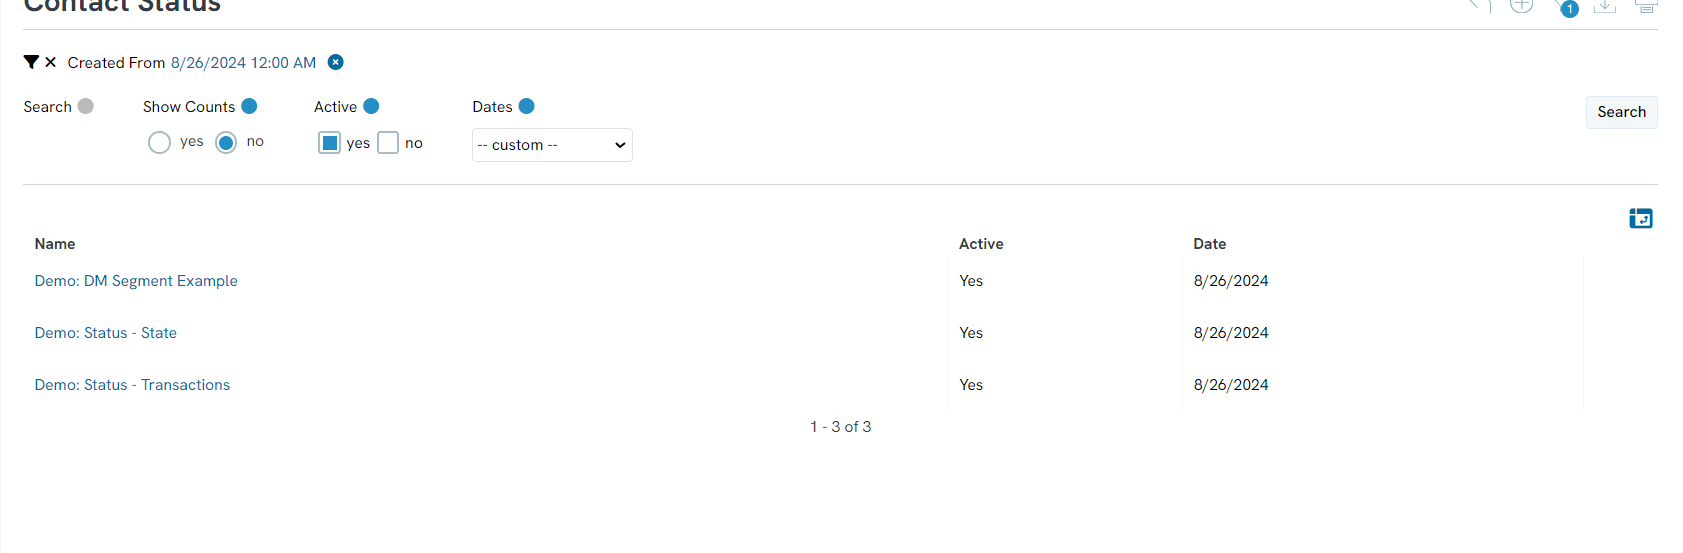1683x553 pixels.
Task: Uncheck the Active yes checkbox
Action: pyautogui.click(x=329, y=143)
